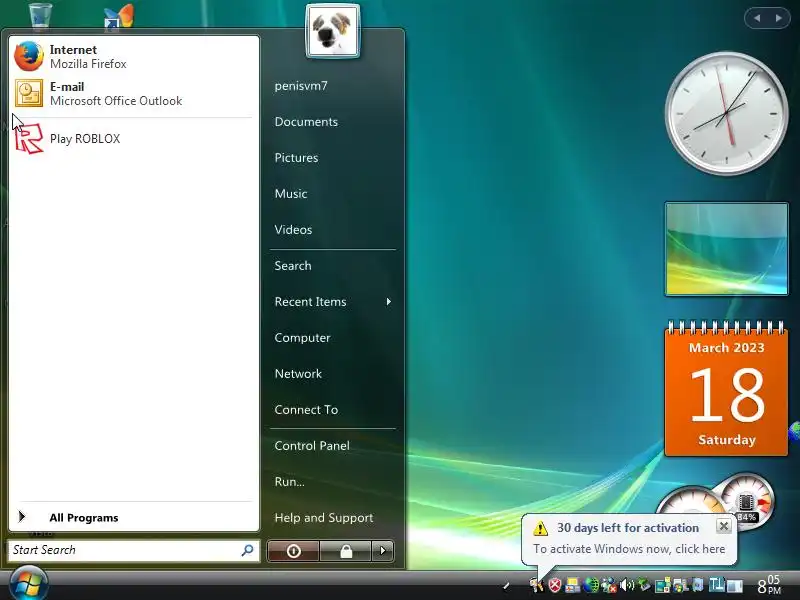Open Pictures from the Start menu
Image resolution: width=800 pixels, height=600 pixels.
(296, 158)
